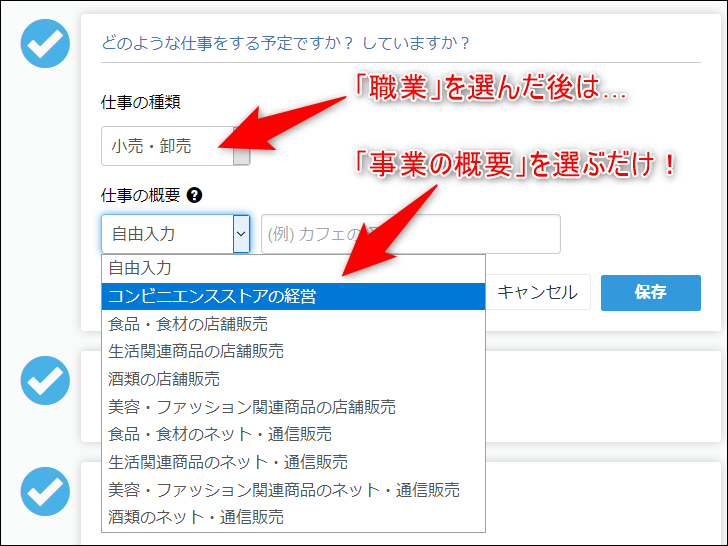This screenshot has height=546, width=728.
Task: Select 食品・食材の店舗販売 option
Action: 188,324
